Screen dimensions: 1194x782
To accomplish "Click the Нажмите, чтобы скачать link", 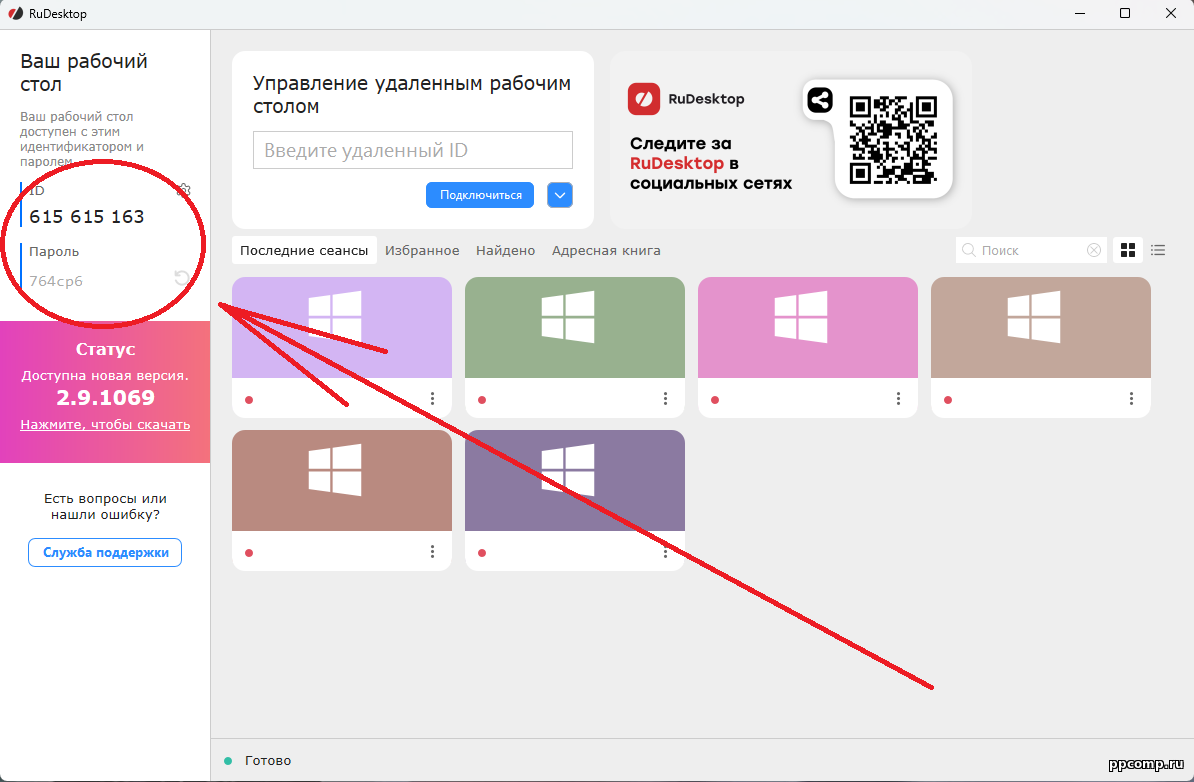I will tap(105, 425).
